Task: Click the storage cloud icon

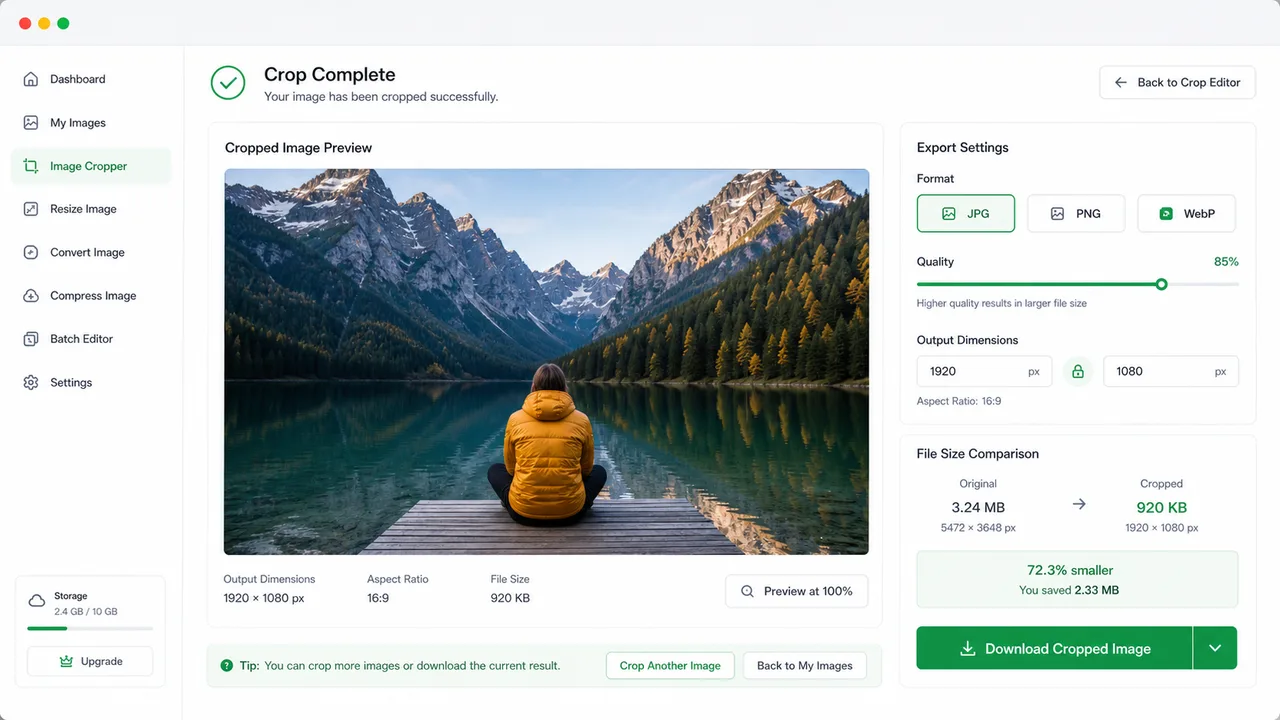Action: point(37,601)
